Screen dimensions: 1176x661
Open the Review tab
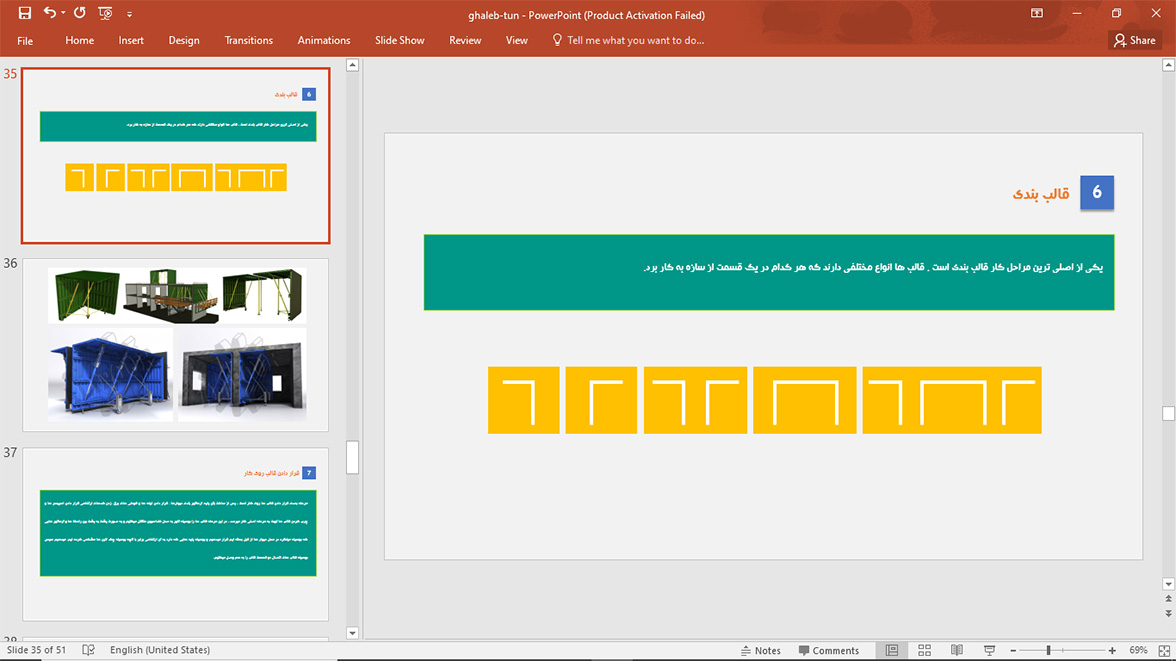tap(465, 41)
